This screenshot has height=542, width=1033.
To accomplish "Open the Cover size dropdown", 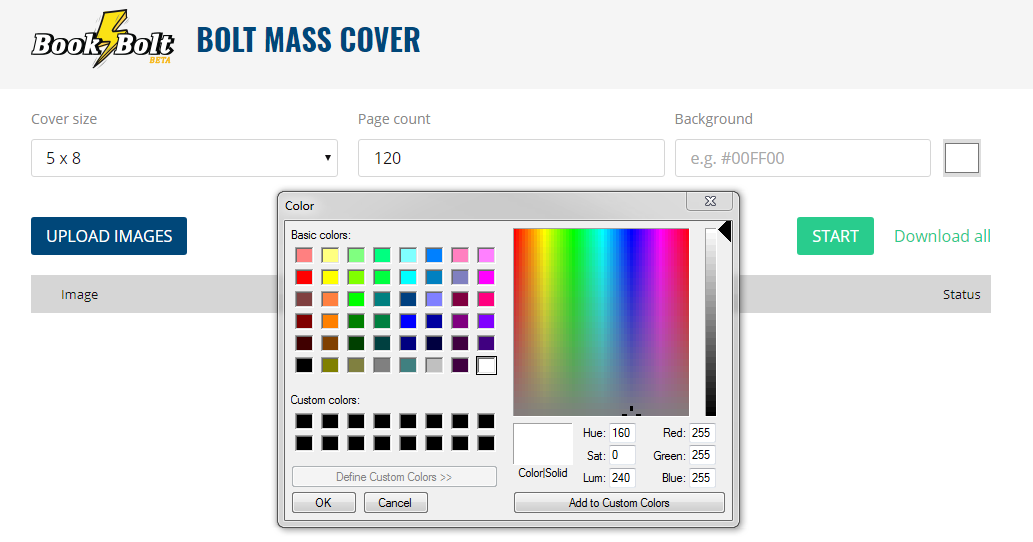I will click(x=184, y=158).
